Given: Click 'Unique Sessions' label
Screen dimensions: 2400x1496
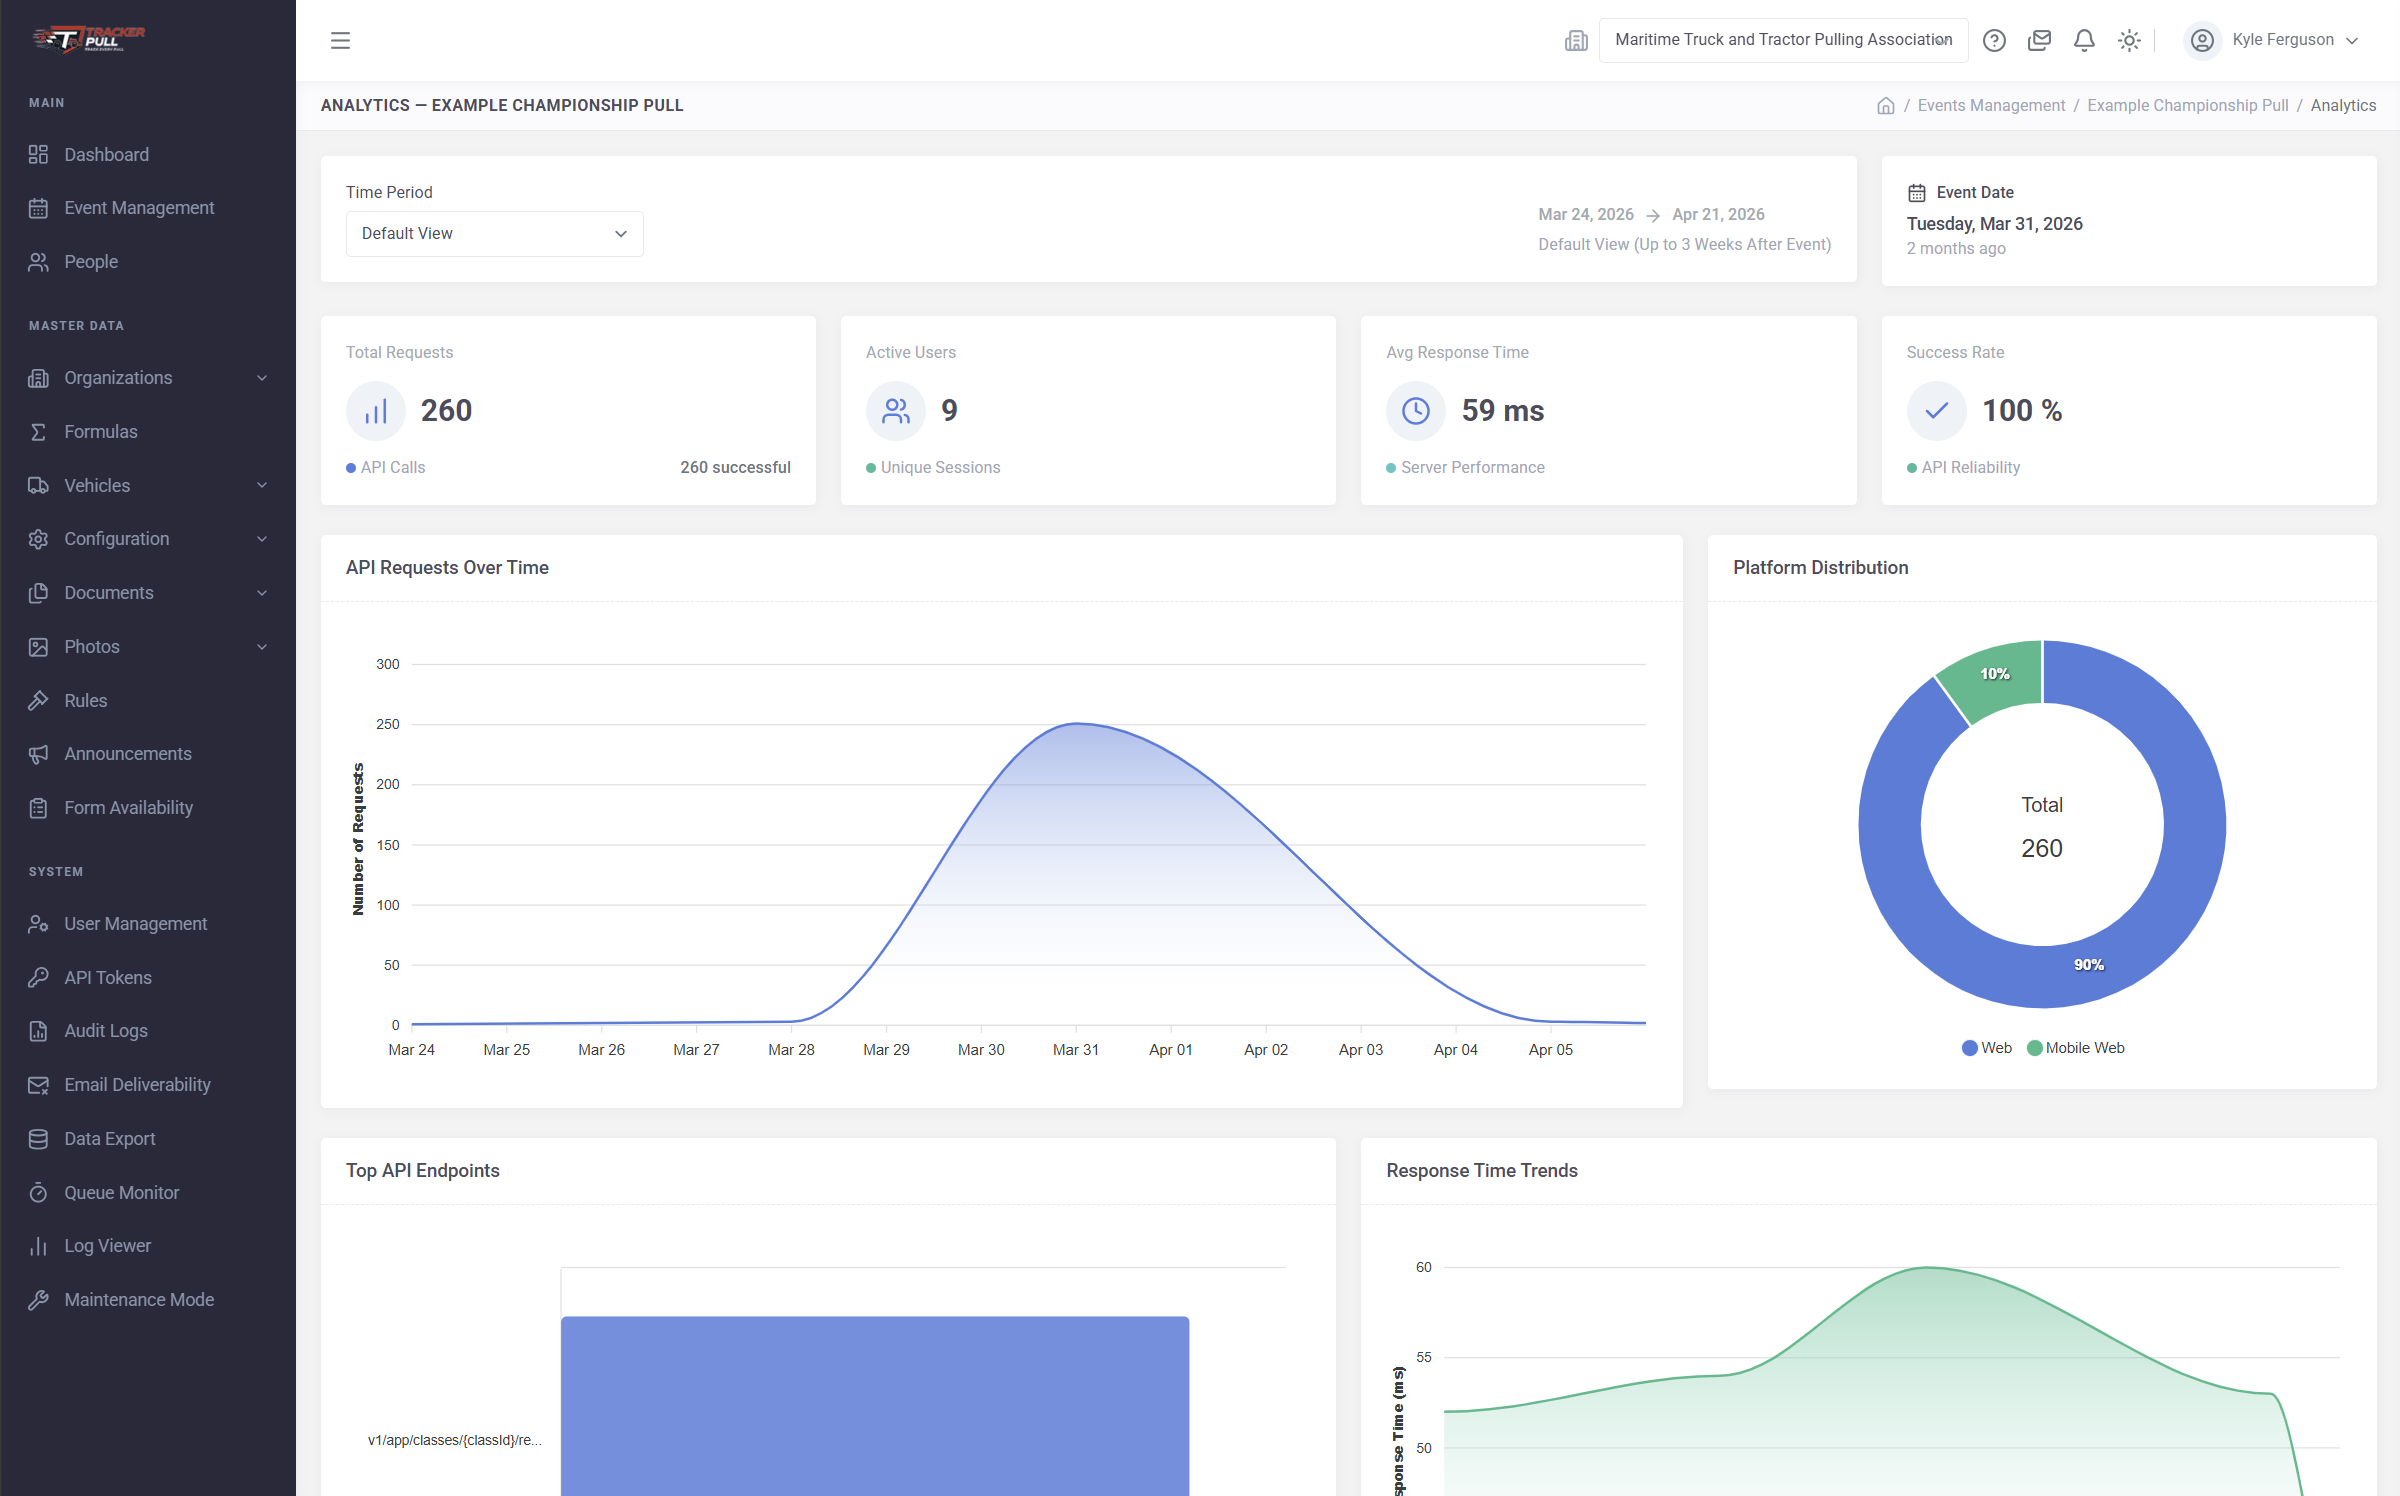Looking at the screenshot, I should (940, 468).
